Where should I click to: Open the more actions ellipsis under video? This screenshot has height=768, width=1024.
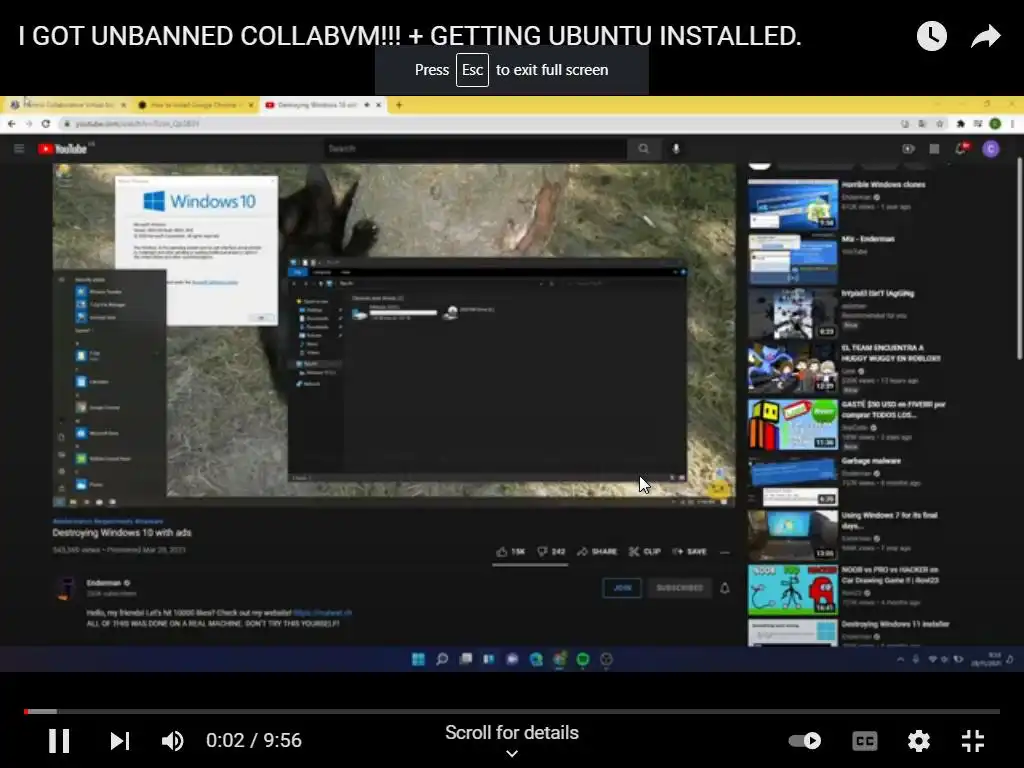[x=725, y=552]
